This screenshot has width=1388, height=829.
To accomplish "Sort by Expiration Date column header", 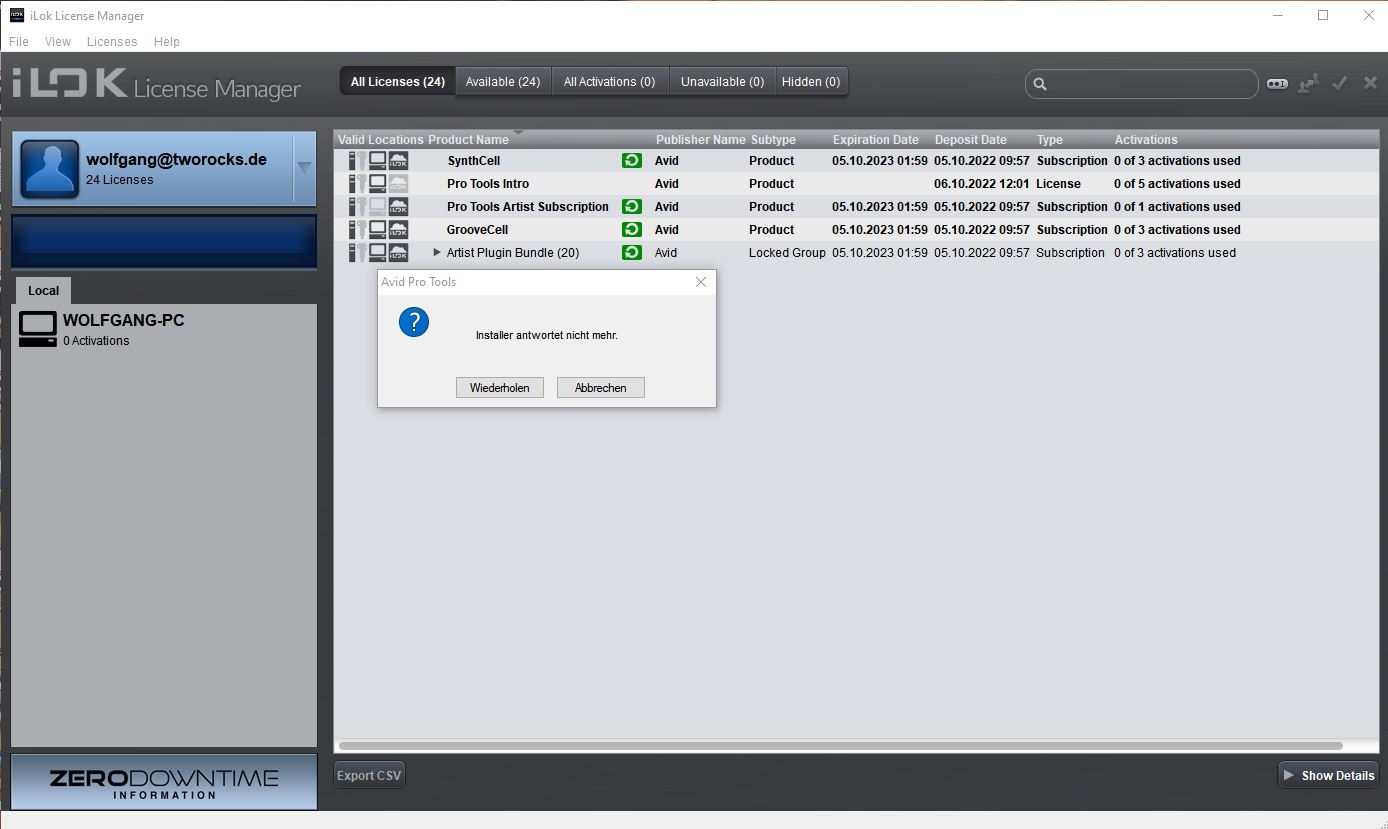I will pyautogui.click(x=875, y=140).
